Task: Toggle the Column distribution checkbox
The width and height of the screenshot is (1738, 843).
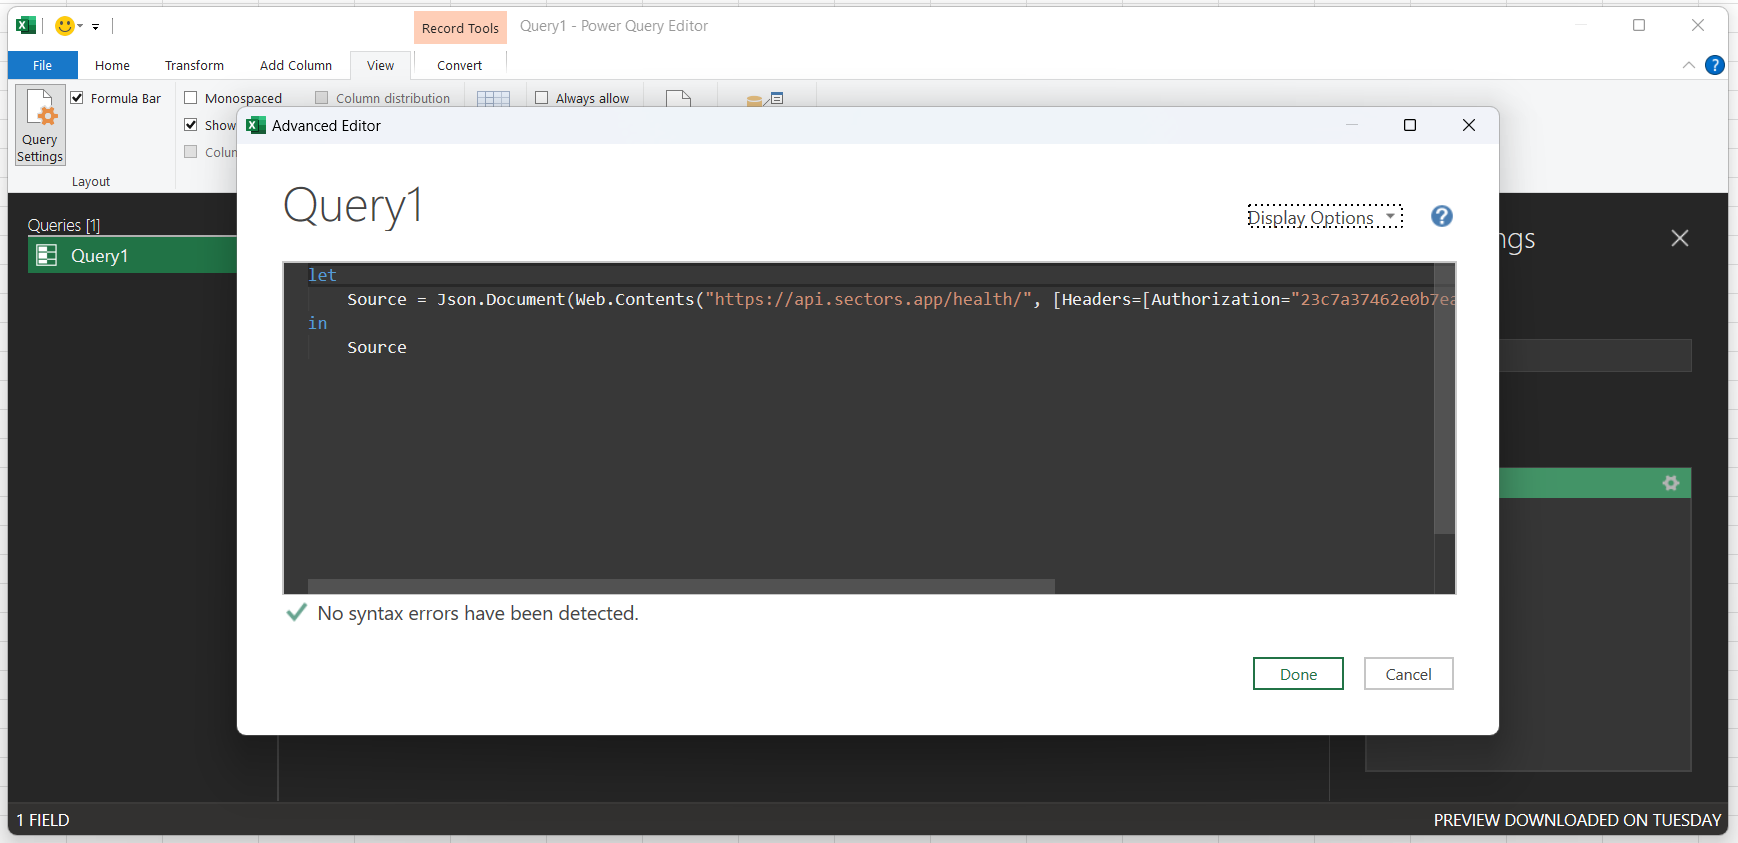Action: click(x=322, y=98)
